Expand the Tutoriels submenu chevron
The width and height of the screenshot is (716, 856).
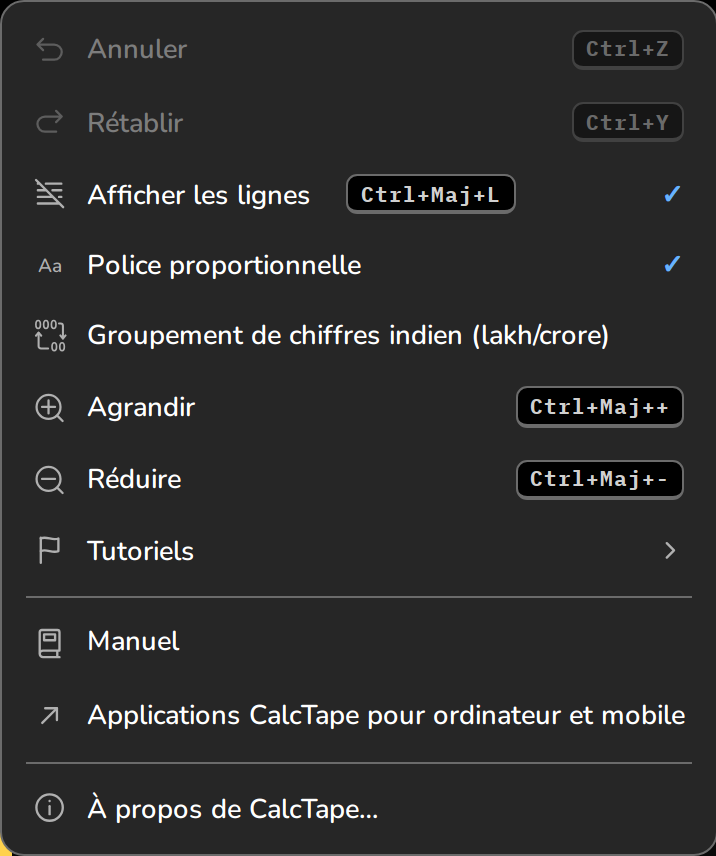point(670,550)
